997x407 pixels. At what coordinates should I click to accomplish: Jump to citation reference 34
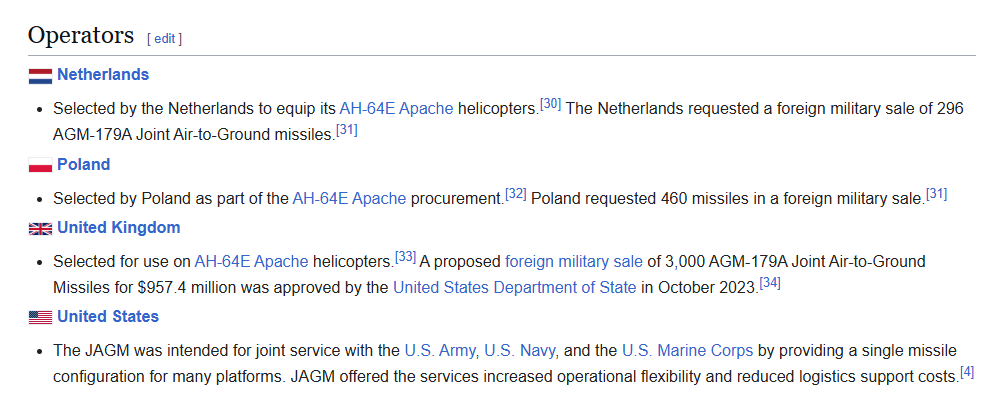tap(770, 282)
